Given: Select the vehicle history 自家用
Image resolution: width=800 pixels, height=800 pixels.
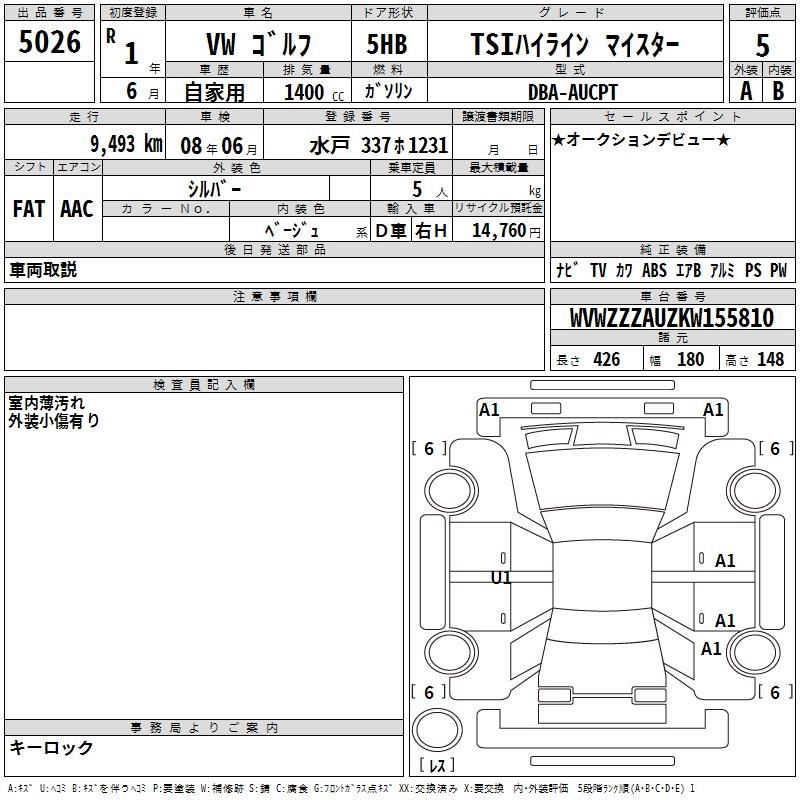Looking at the screenshot, I should click(214, 92).
